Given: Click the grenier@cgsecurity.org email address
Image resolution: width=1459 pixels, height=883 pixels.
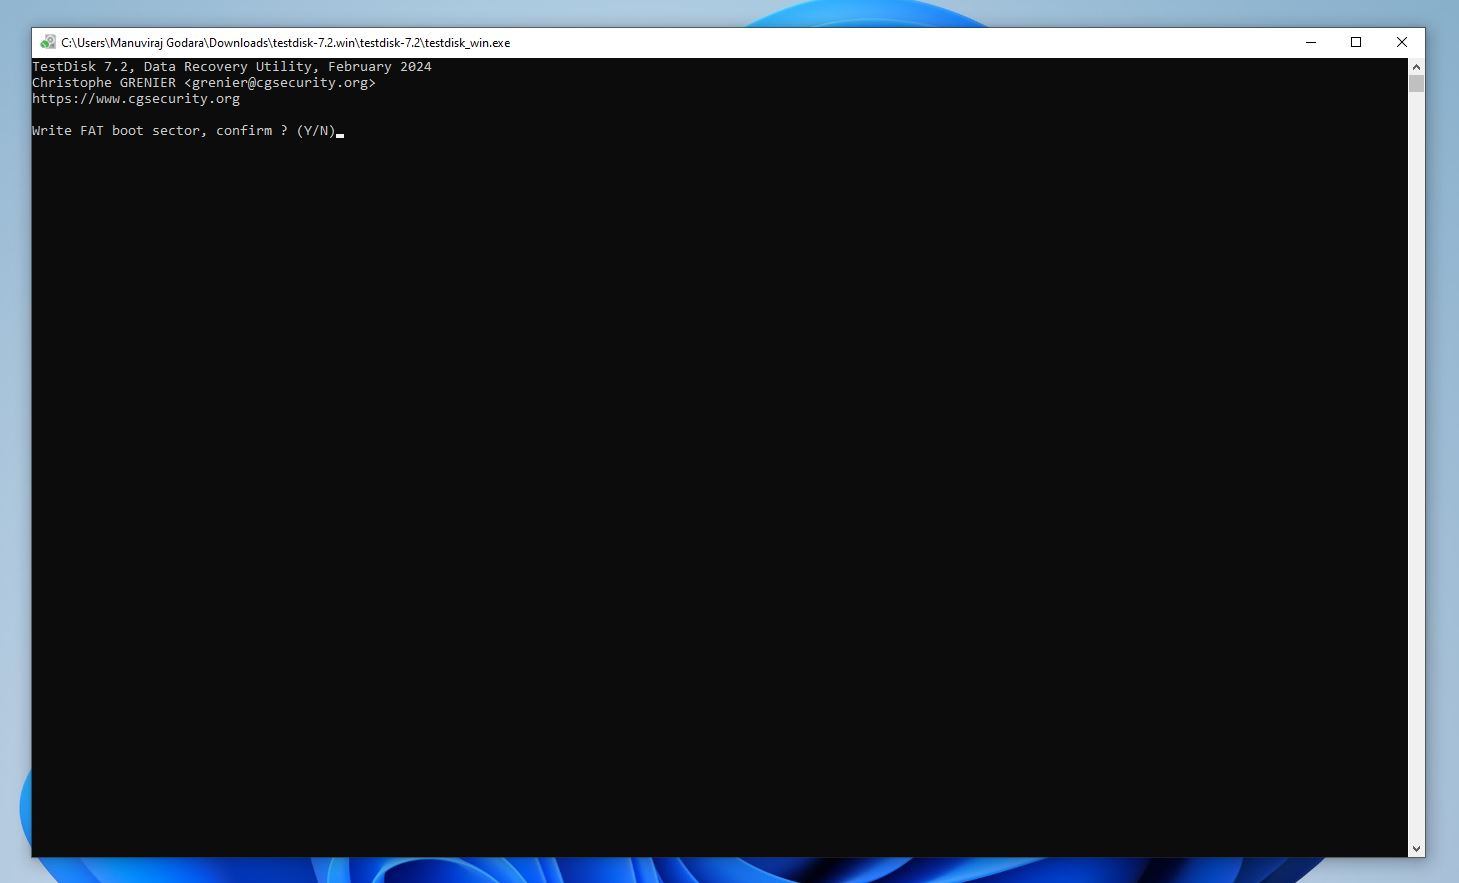Looking at the screenshot, I should pos(281,82).
